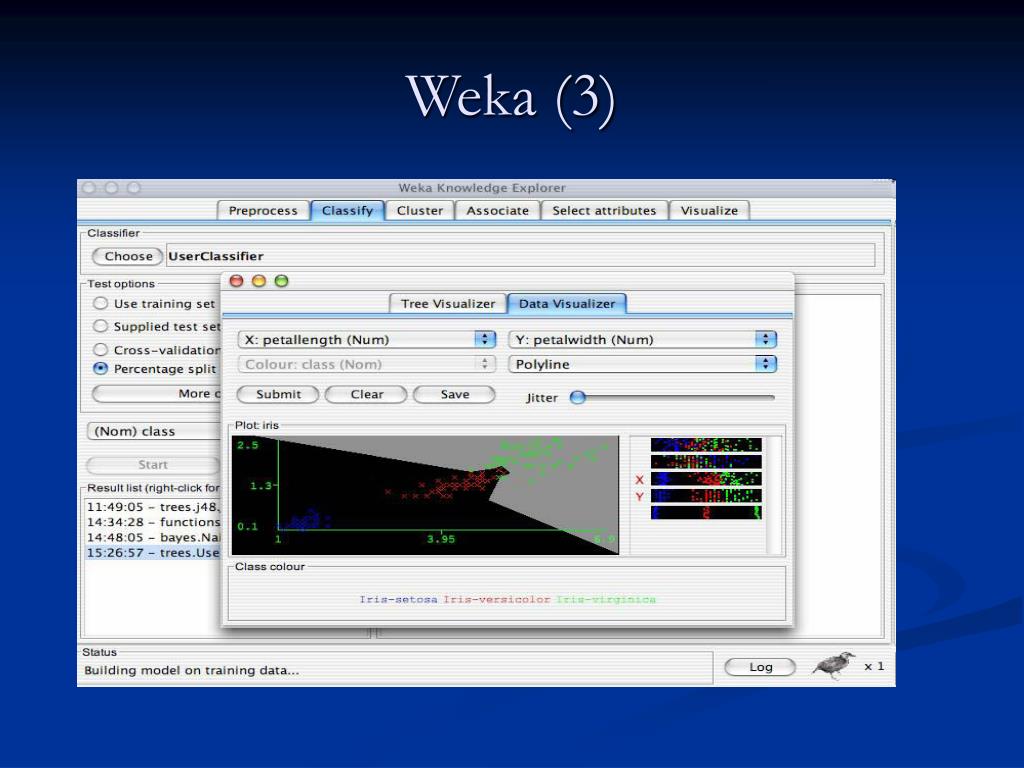
Task: Select the 15:26:57 trees.Use result entry
Action: pyautogui.click(x=153, y=552)
